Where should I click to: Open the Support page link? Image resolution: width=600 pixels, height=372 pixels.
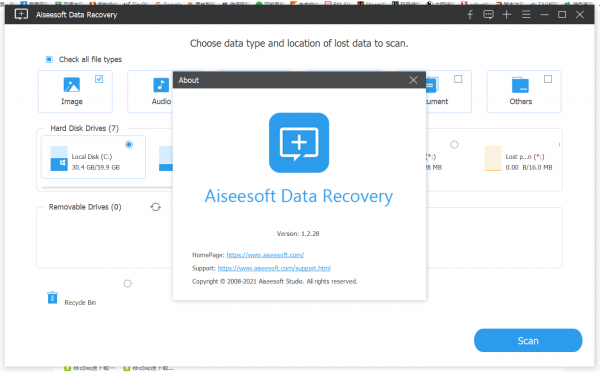click(274, 268)
